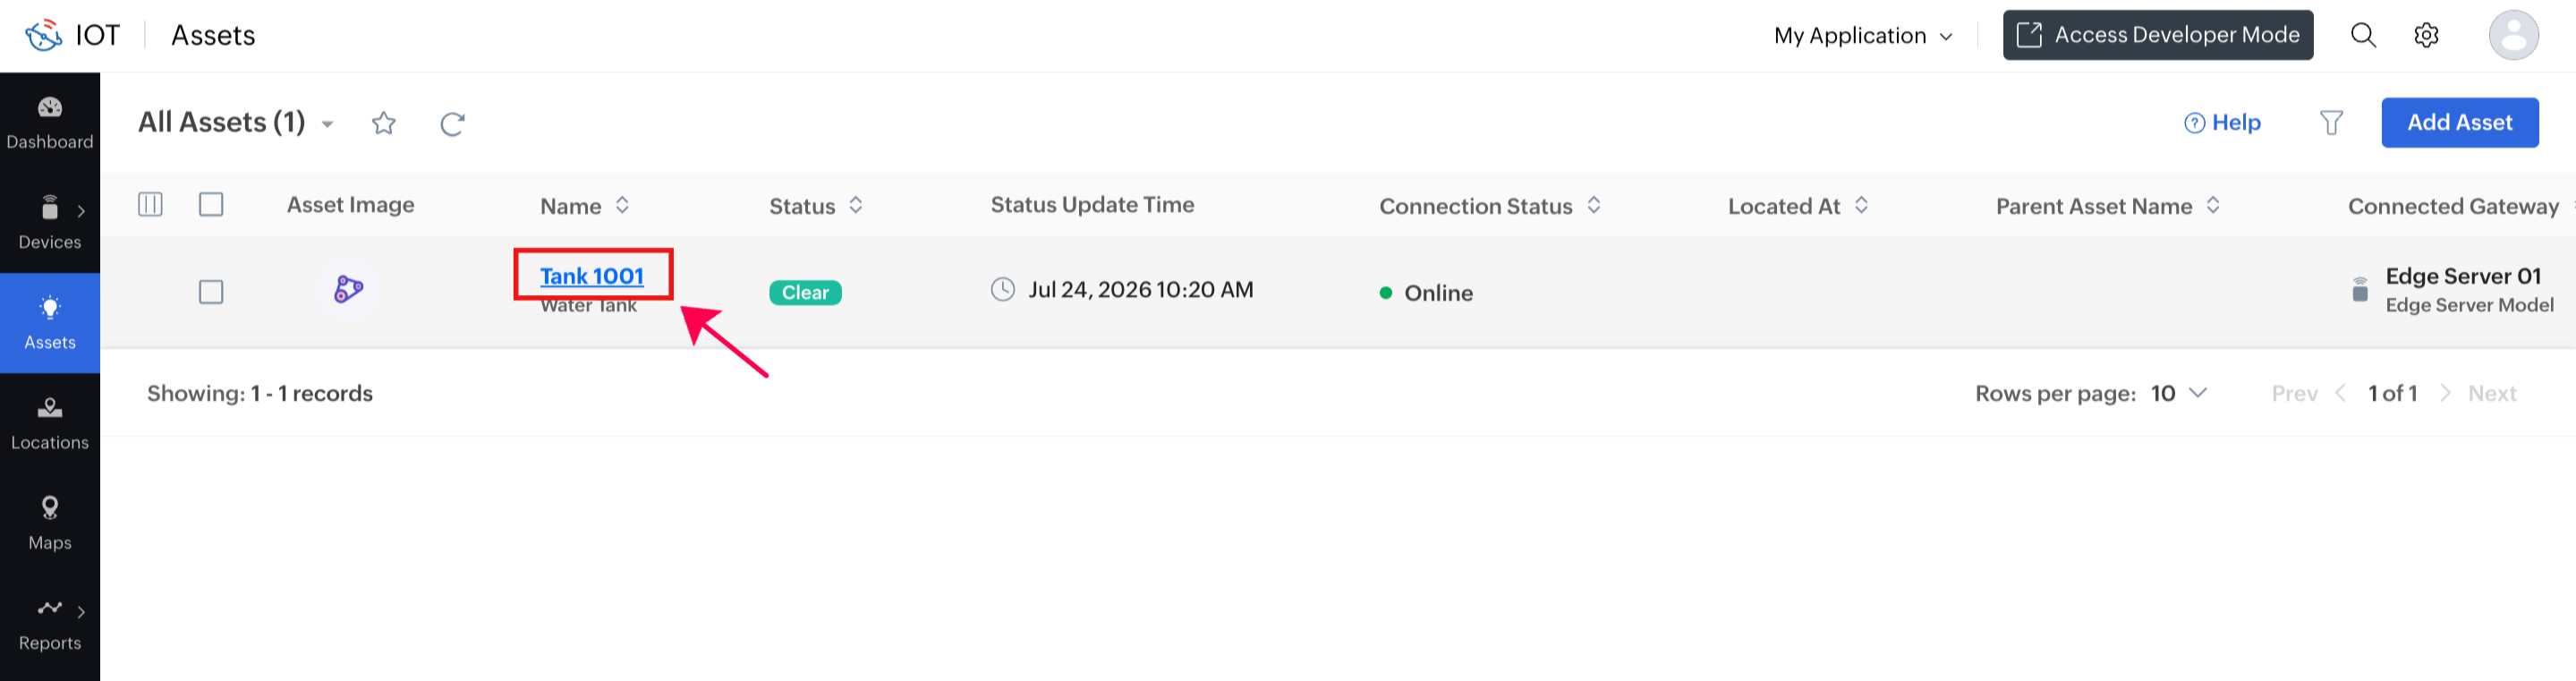Open the Reports sidebar section
The height and width of the screenshot is (681, 2576).
pyautogui.click(x=50, y=623)
